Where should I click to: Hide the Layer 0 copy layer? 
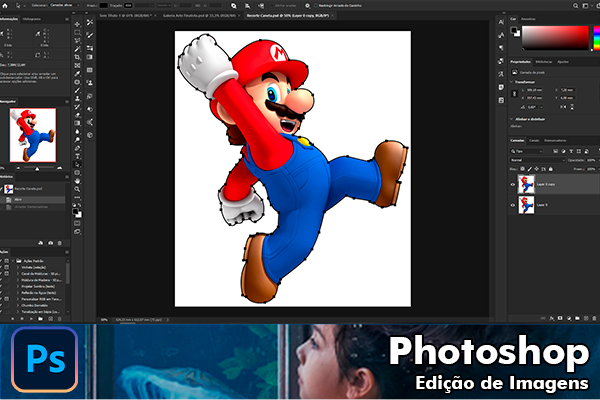pyautogui.click(x=513, y=184)
